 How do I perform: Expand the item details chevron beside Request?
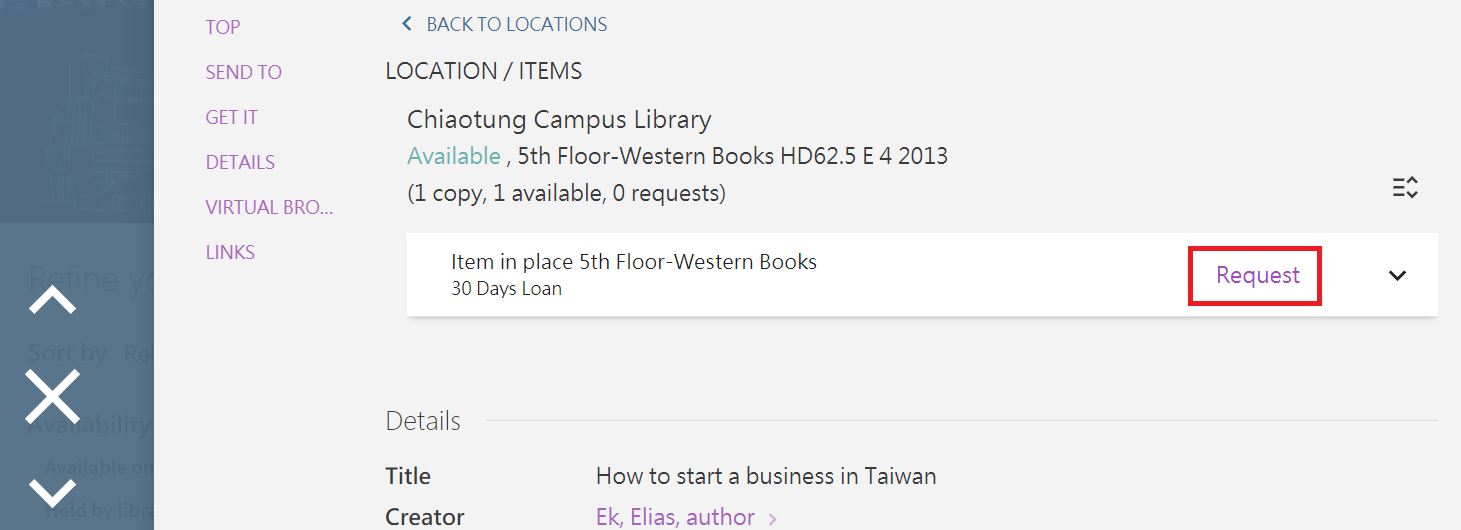1397,276
